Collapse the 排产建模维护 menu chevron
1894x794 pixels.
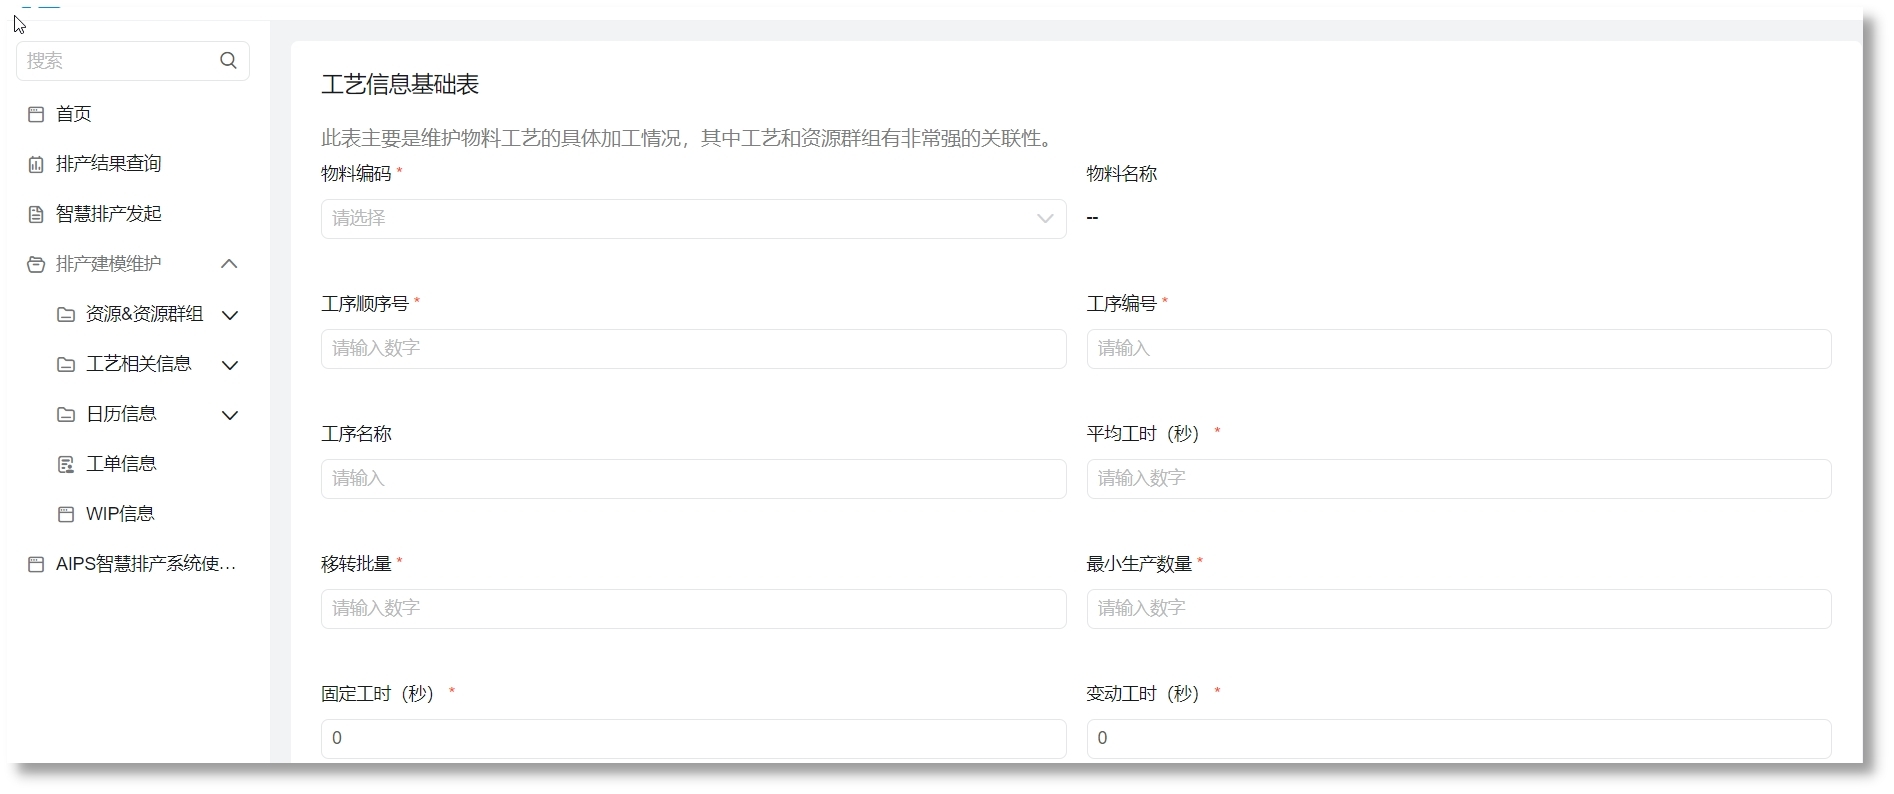(229, 264)
